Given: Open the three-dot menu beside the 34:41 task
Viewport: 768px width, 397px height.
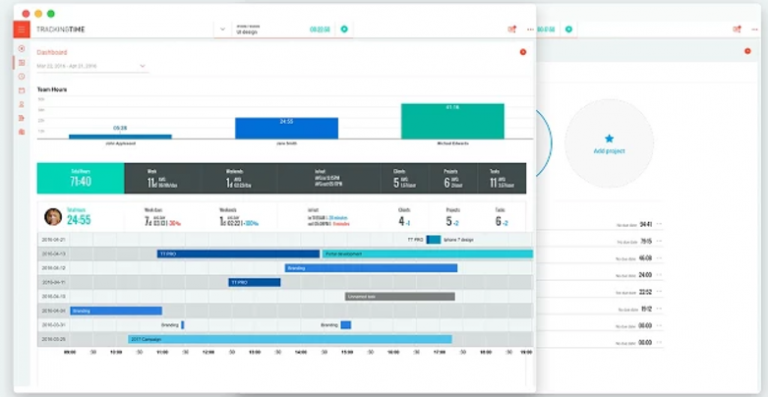Looking at the screenshot, I should (659, 224).
